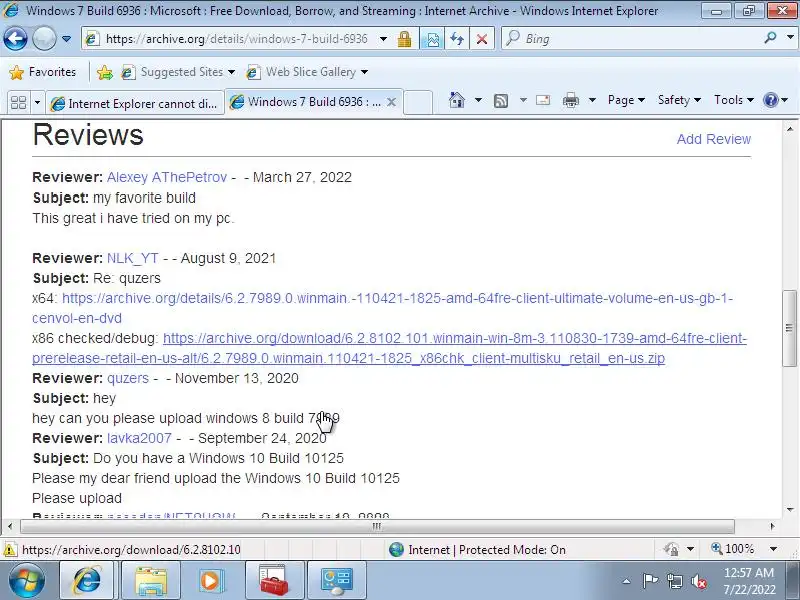Open Quick Tabs grid view icon

[18, 103]
